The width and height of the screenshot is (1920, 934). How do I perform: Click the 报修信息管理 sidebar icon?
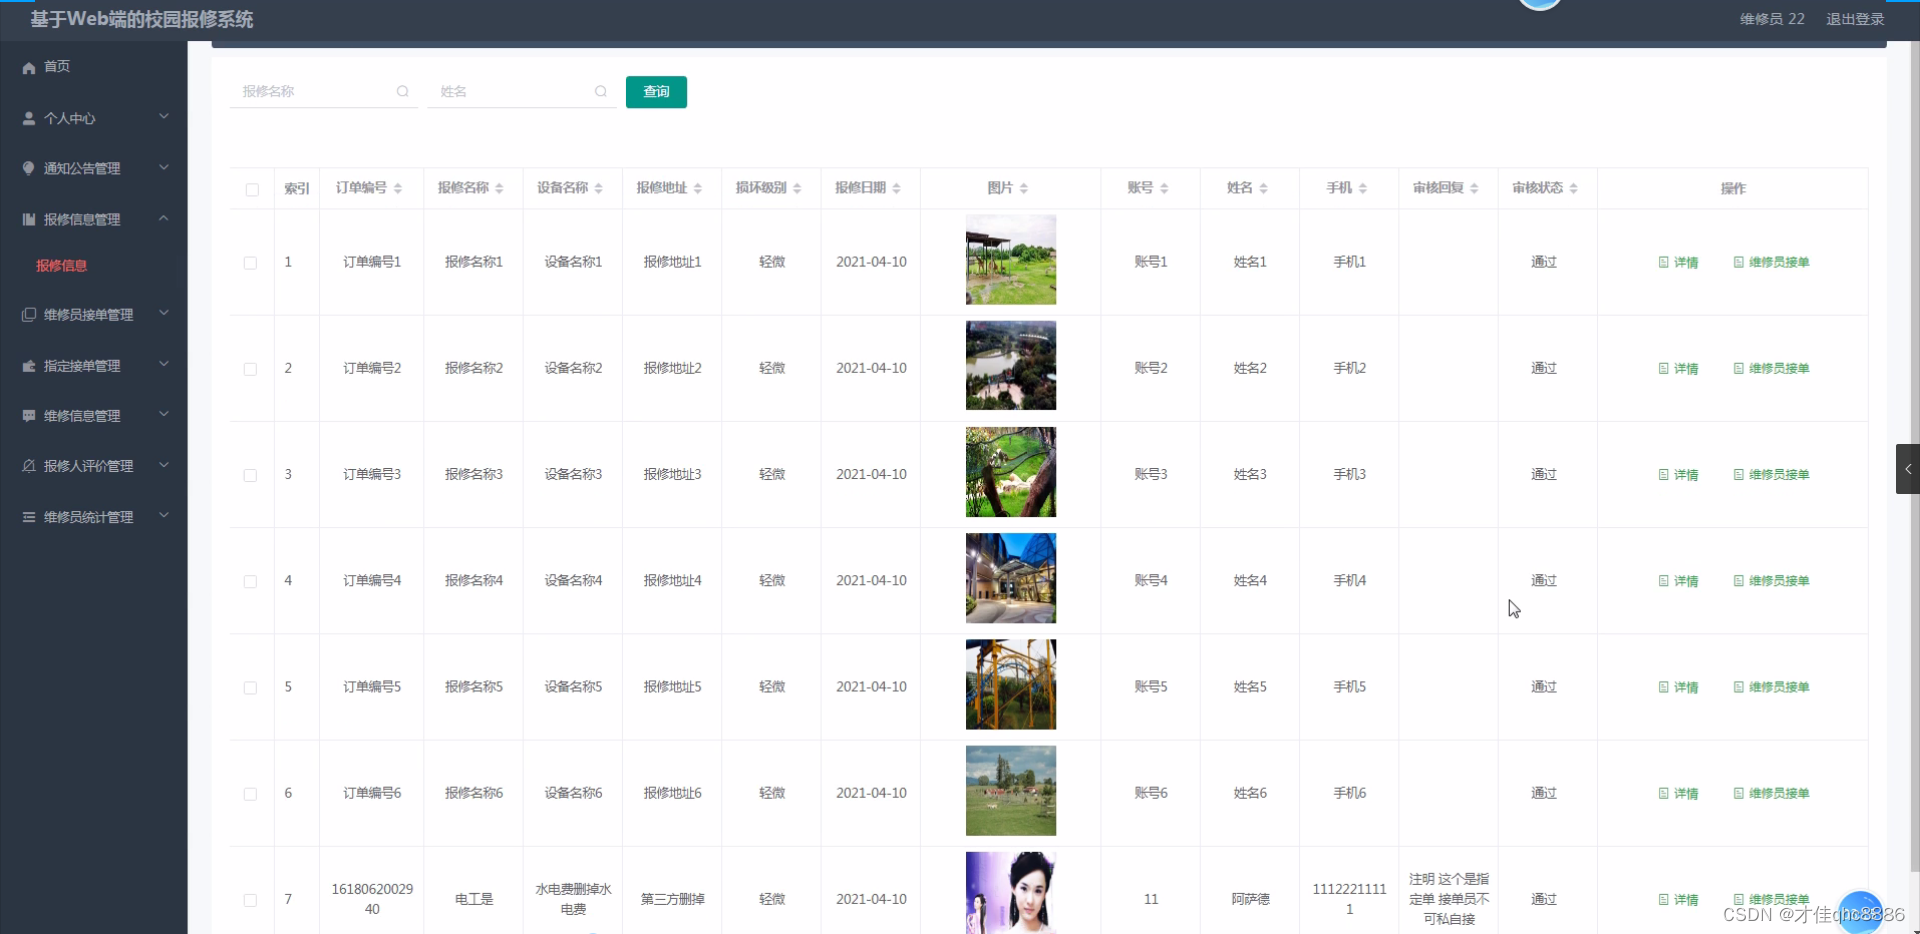29,219
